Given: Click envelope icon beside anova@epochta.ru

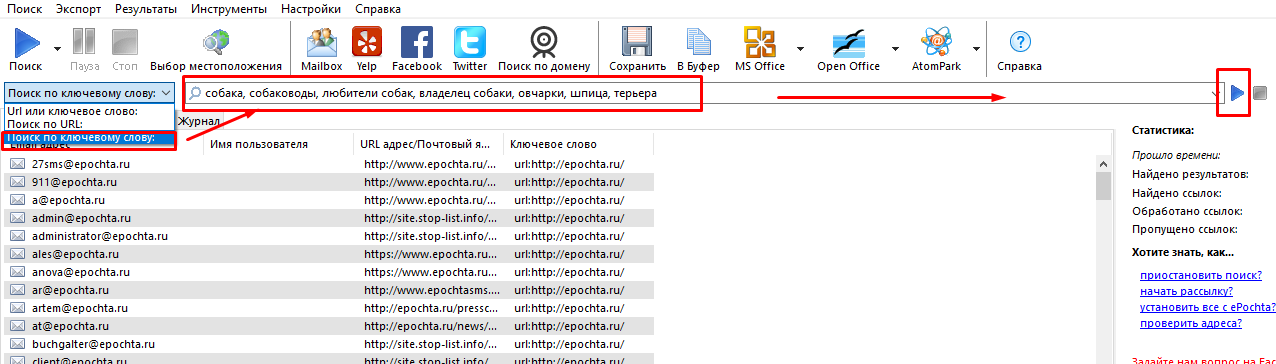Looking at the screenshot, I should [x=18, y=271].
